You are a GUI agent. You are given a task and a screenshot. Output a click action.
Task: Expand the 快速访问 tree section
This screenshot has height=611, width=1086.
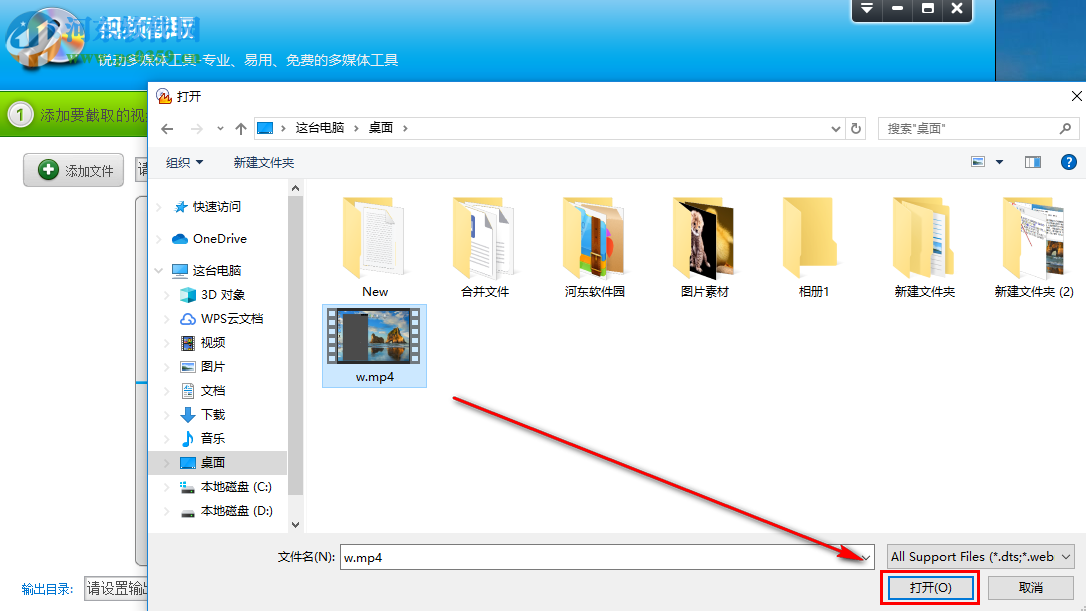point(158,206)
